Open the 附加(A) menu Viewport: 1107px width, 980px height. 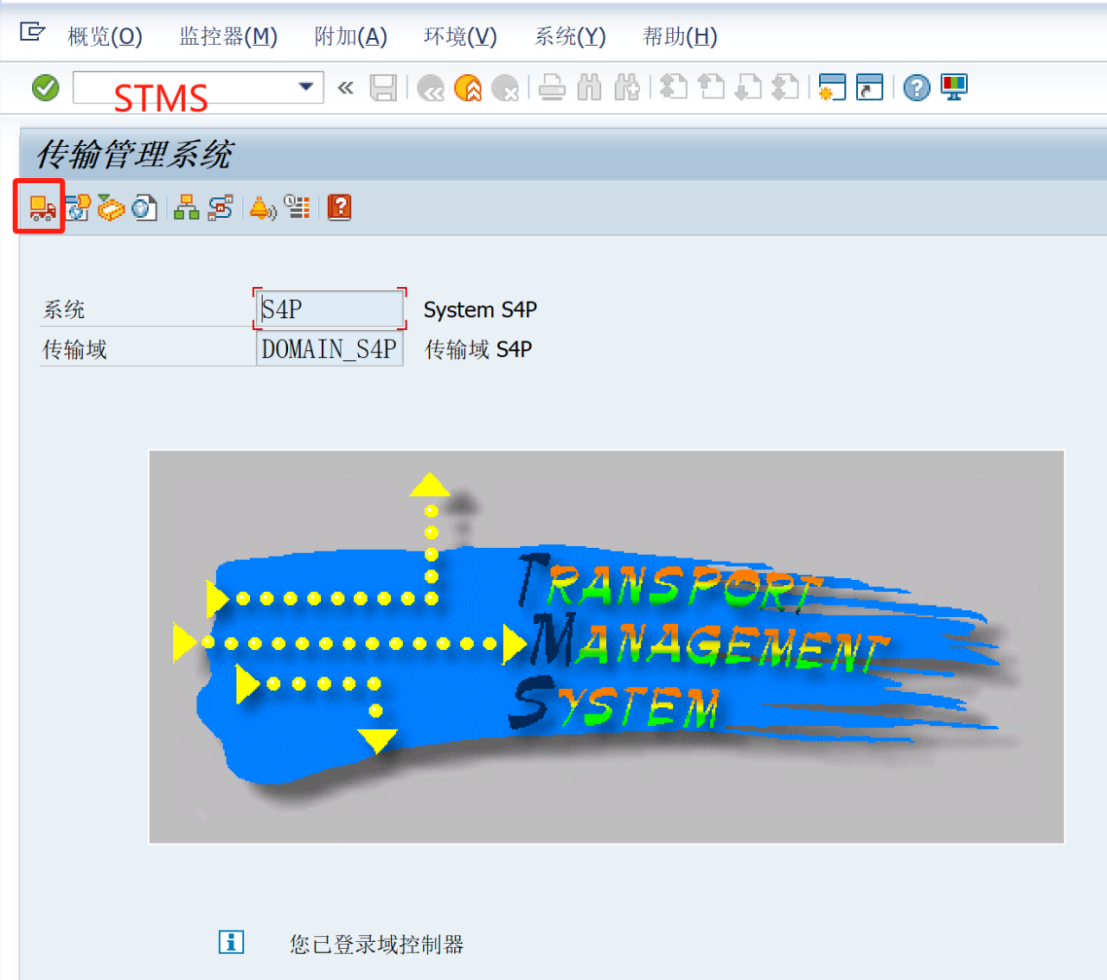(351, 36)
